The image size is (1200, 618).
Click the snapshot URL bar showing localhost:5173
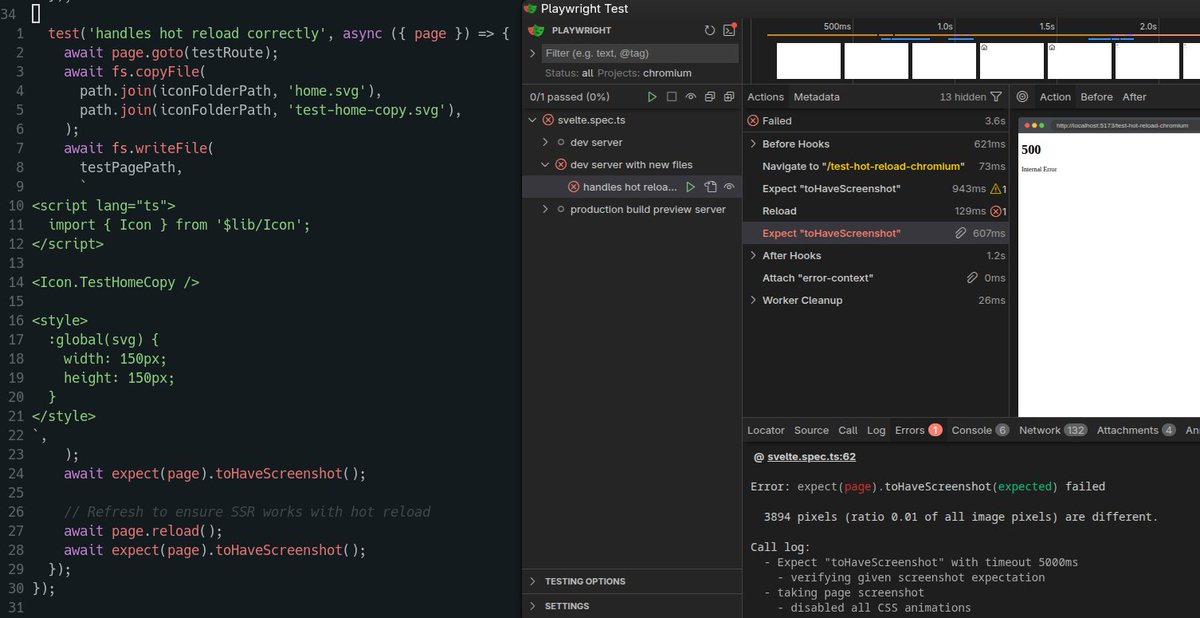[1122, 126]
